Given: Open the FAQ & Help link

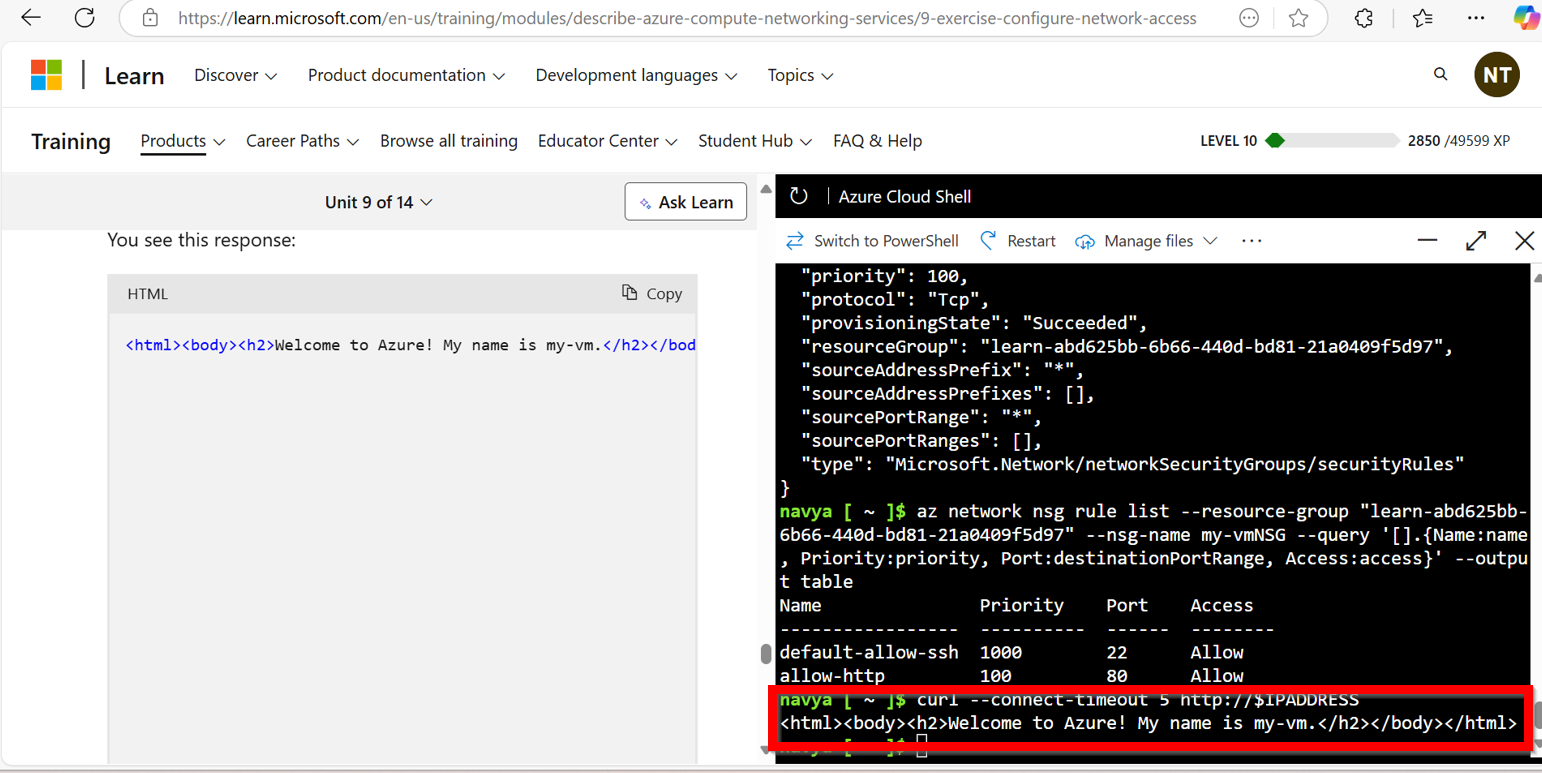Looking at the screenshot, I should (878, 141).
